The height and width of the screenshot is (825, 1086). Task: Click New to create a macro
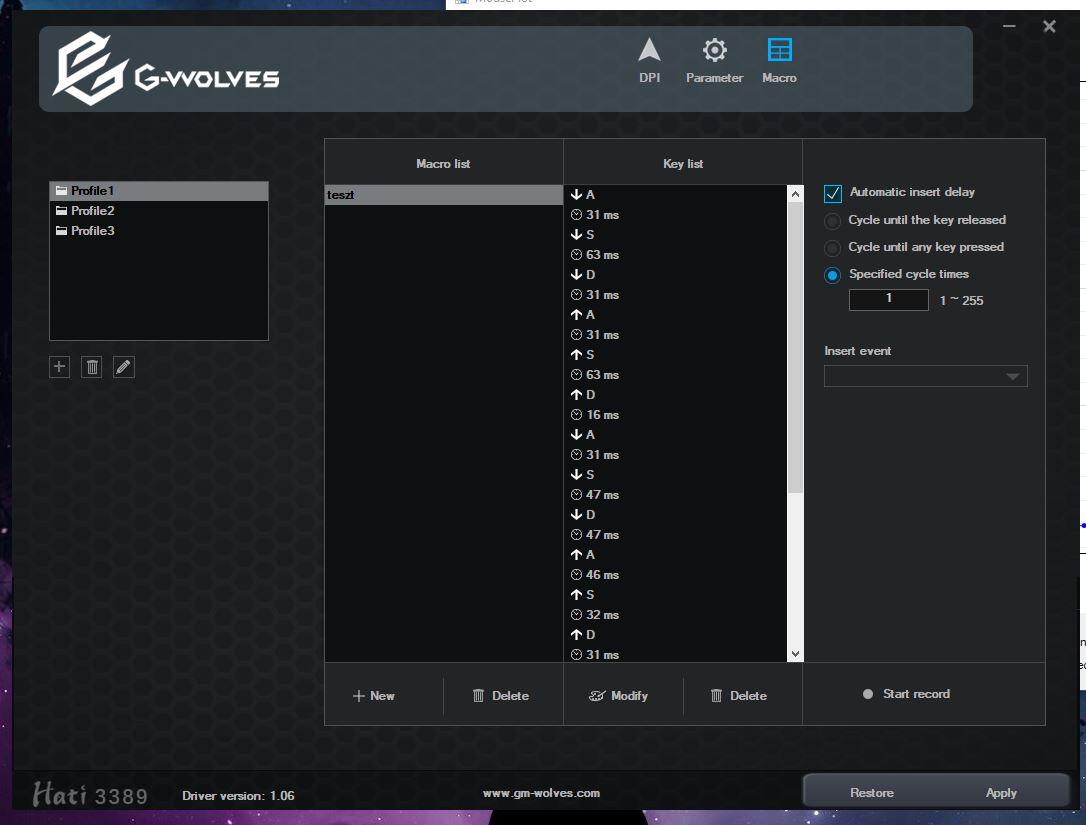(x=374, y=696)
